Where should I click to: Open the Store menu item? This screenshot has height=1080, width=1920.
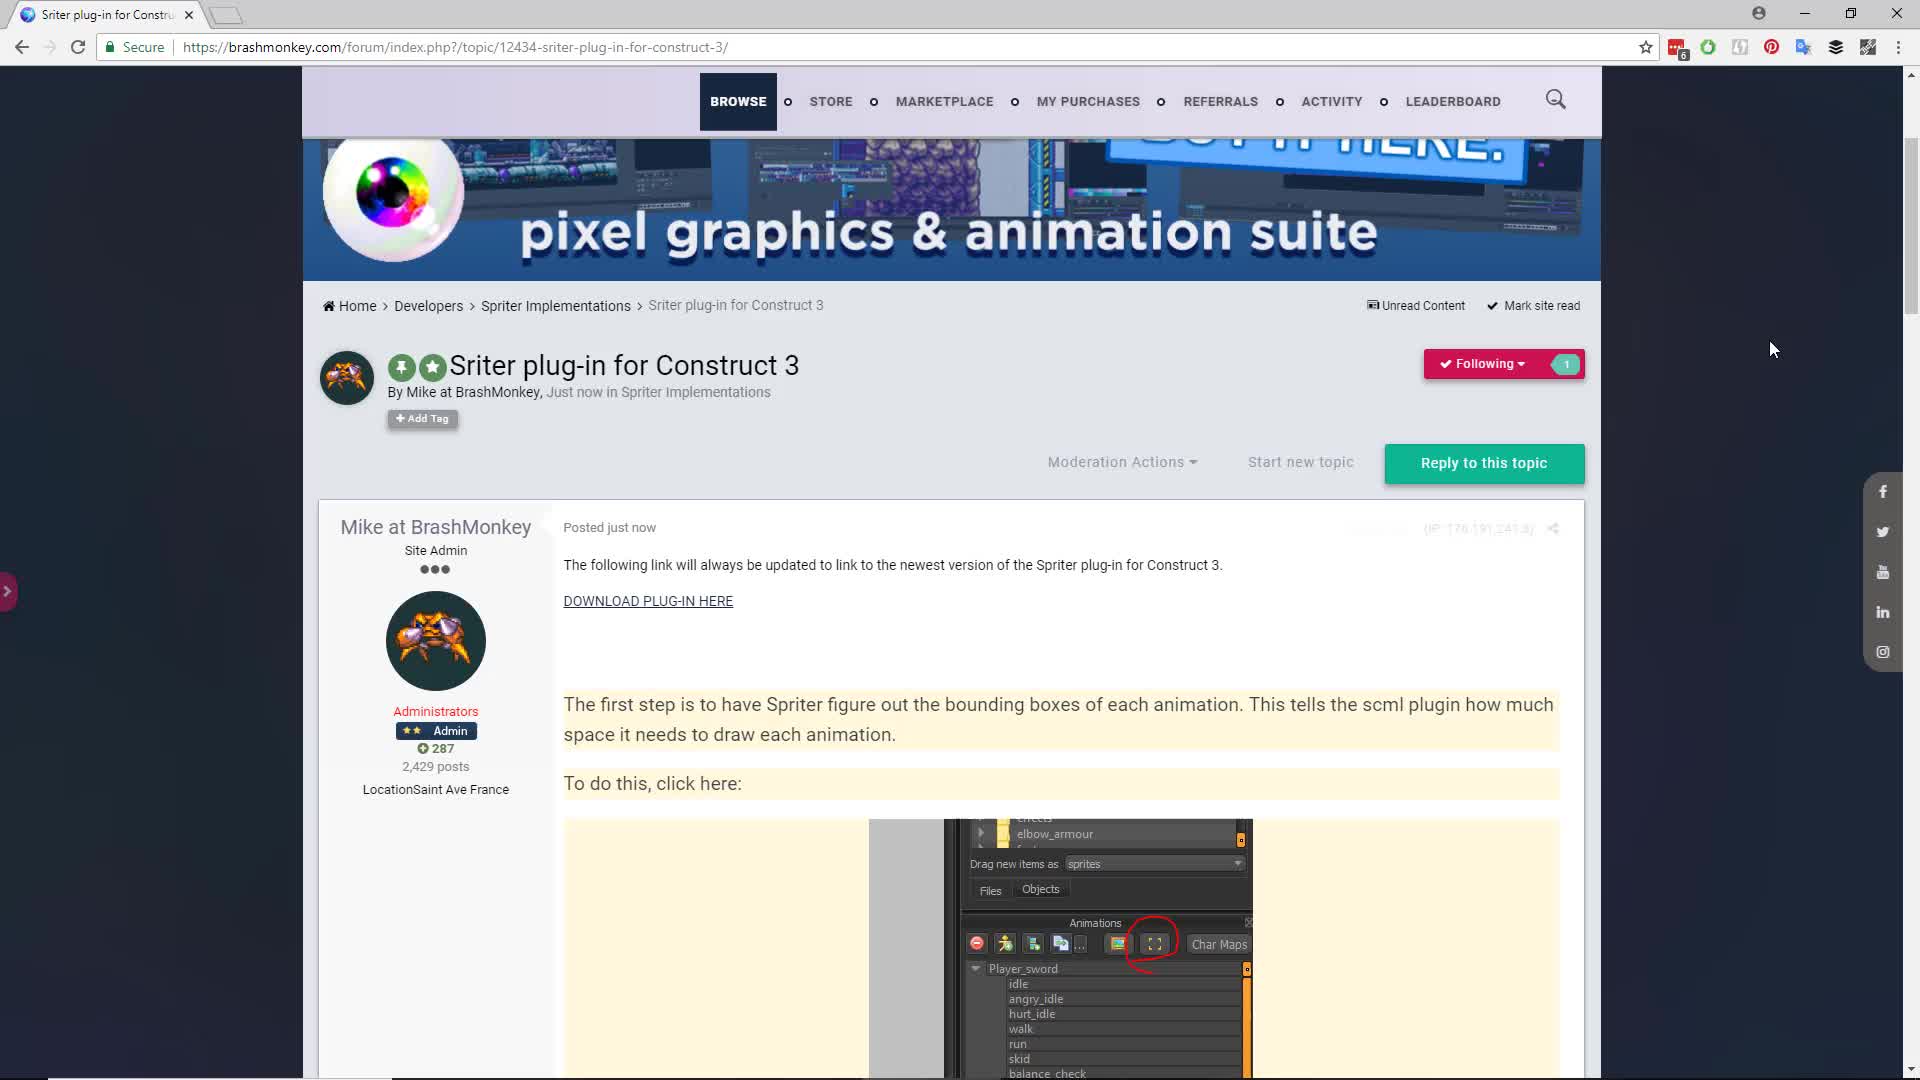coord(830,101)
